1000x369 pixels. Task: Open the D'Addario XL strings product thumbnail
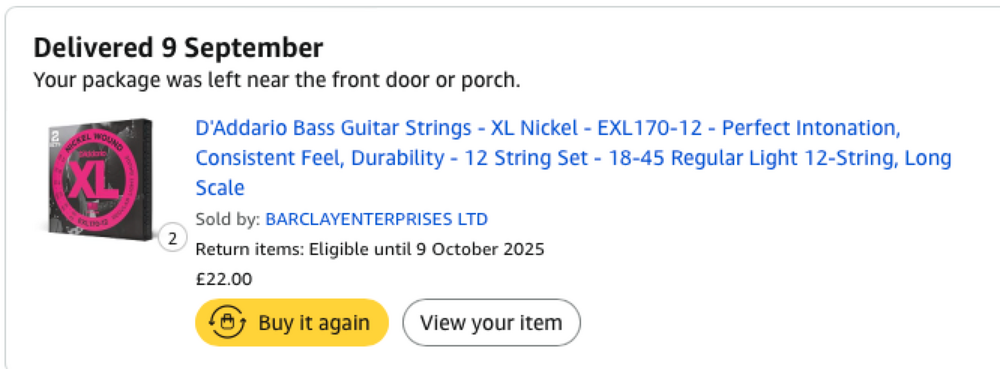pos(99,179)
